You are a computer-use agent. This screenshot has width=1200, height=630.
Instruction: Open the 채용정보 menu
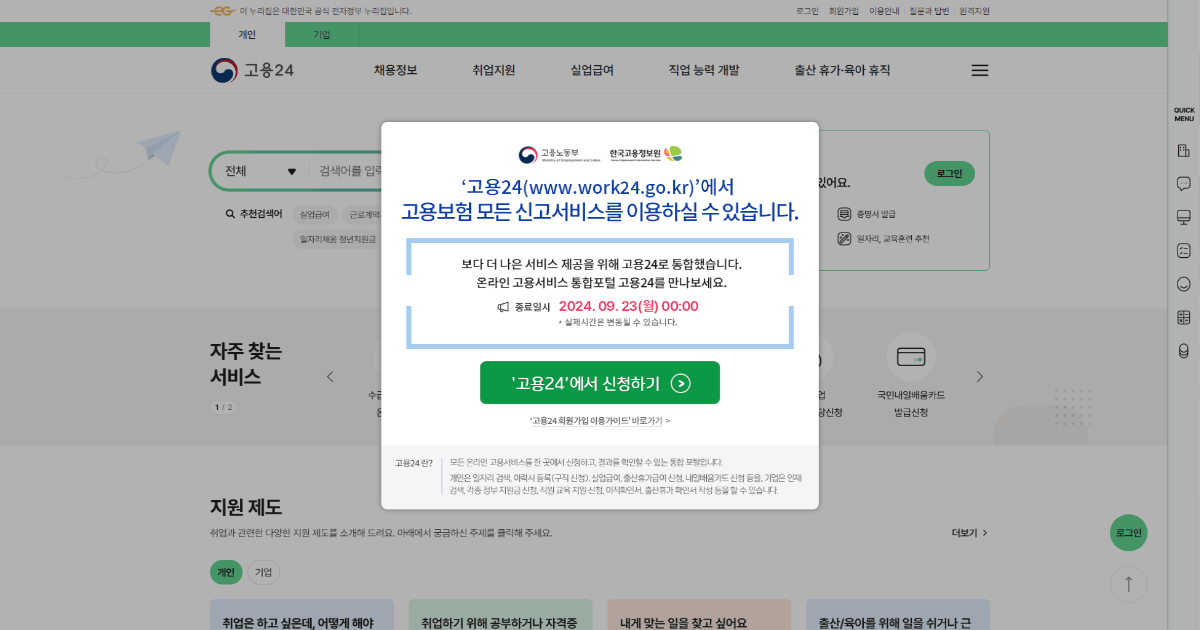[x=396, y=70]
